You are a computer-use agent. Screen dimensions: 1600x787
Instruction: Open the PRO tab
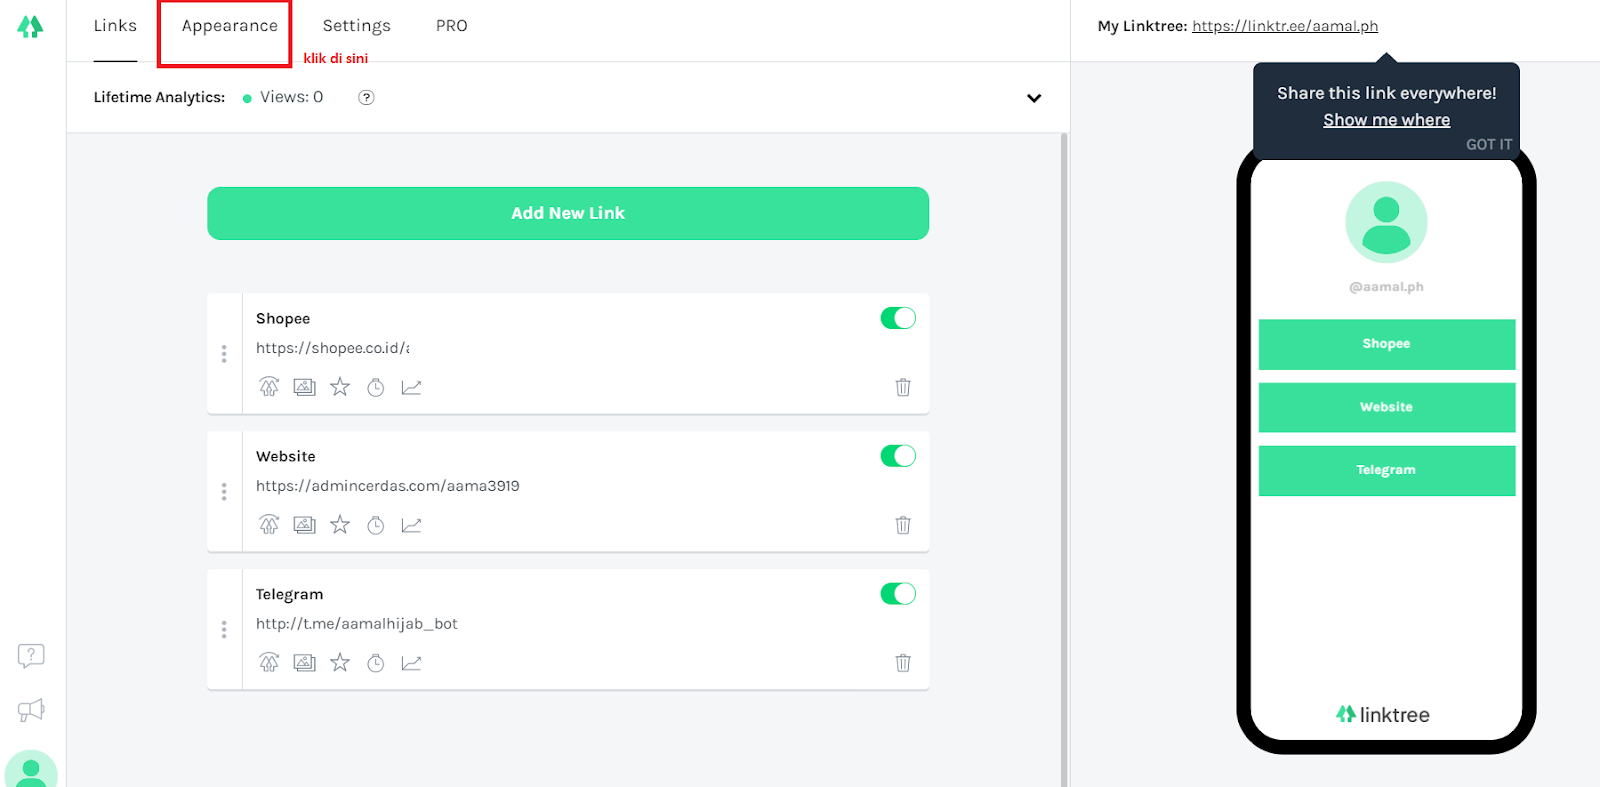452,26
